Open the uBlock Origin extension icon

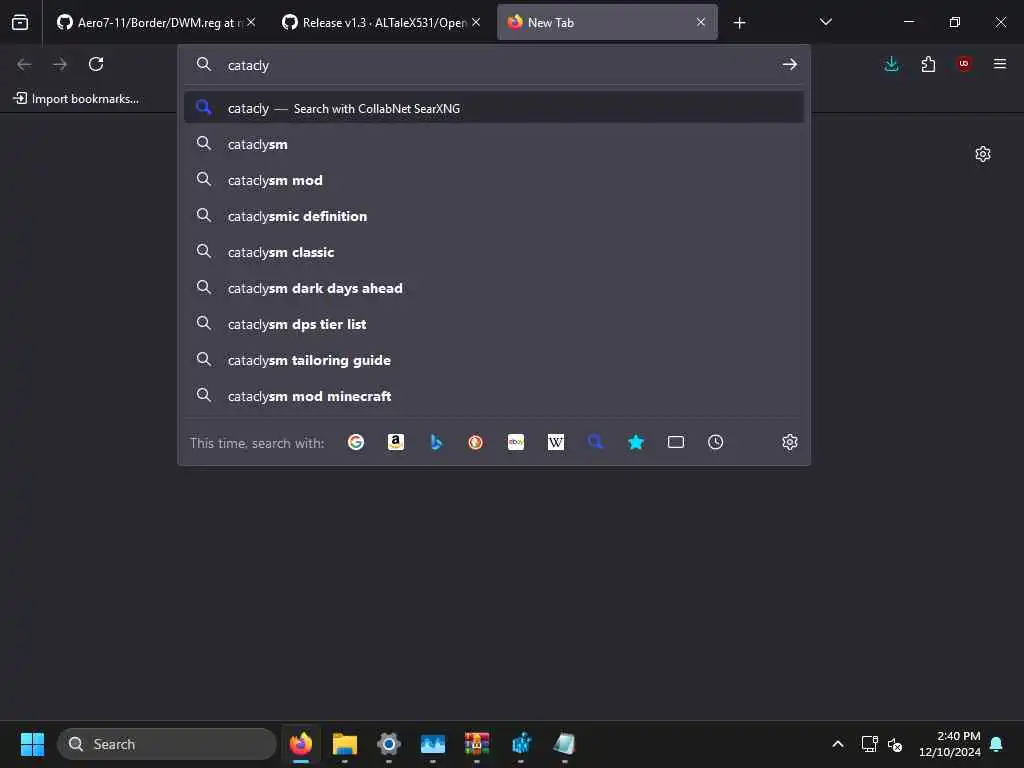tap(964, 64)
